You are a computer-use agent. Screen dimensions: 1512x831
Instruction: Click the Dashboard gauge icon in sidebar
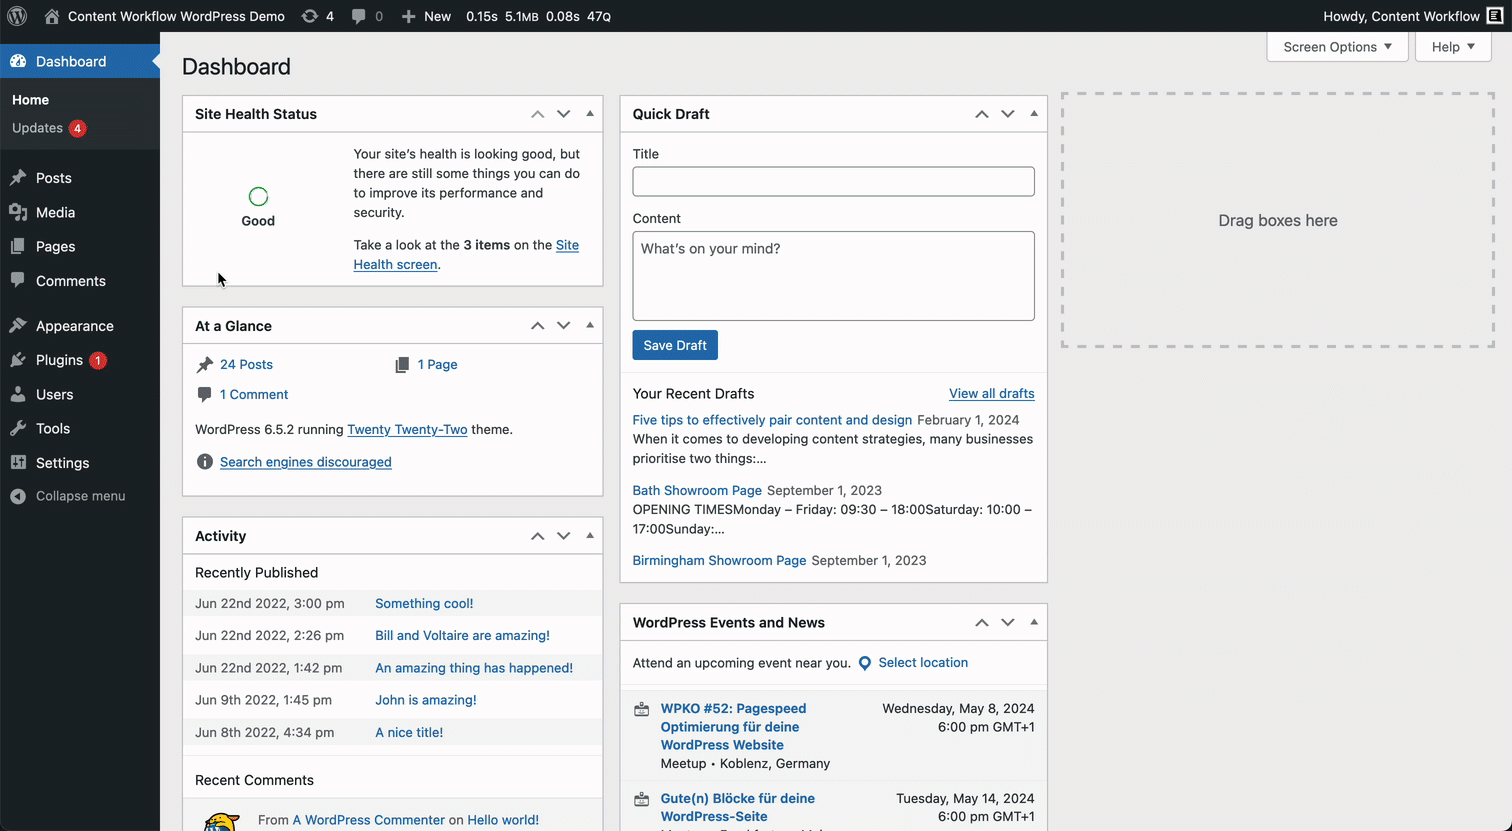tap(18, 61)
